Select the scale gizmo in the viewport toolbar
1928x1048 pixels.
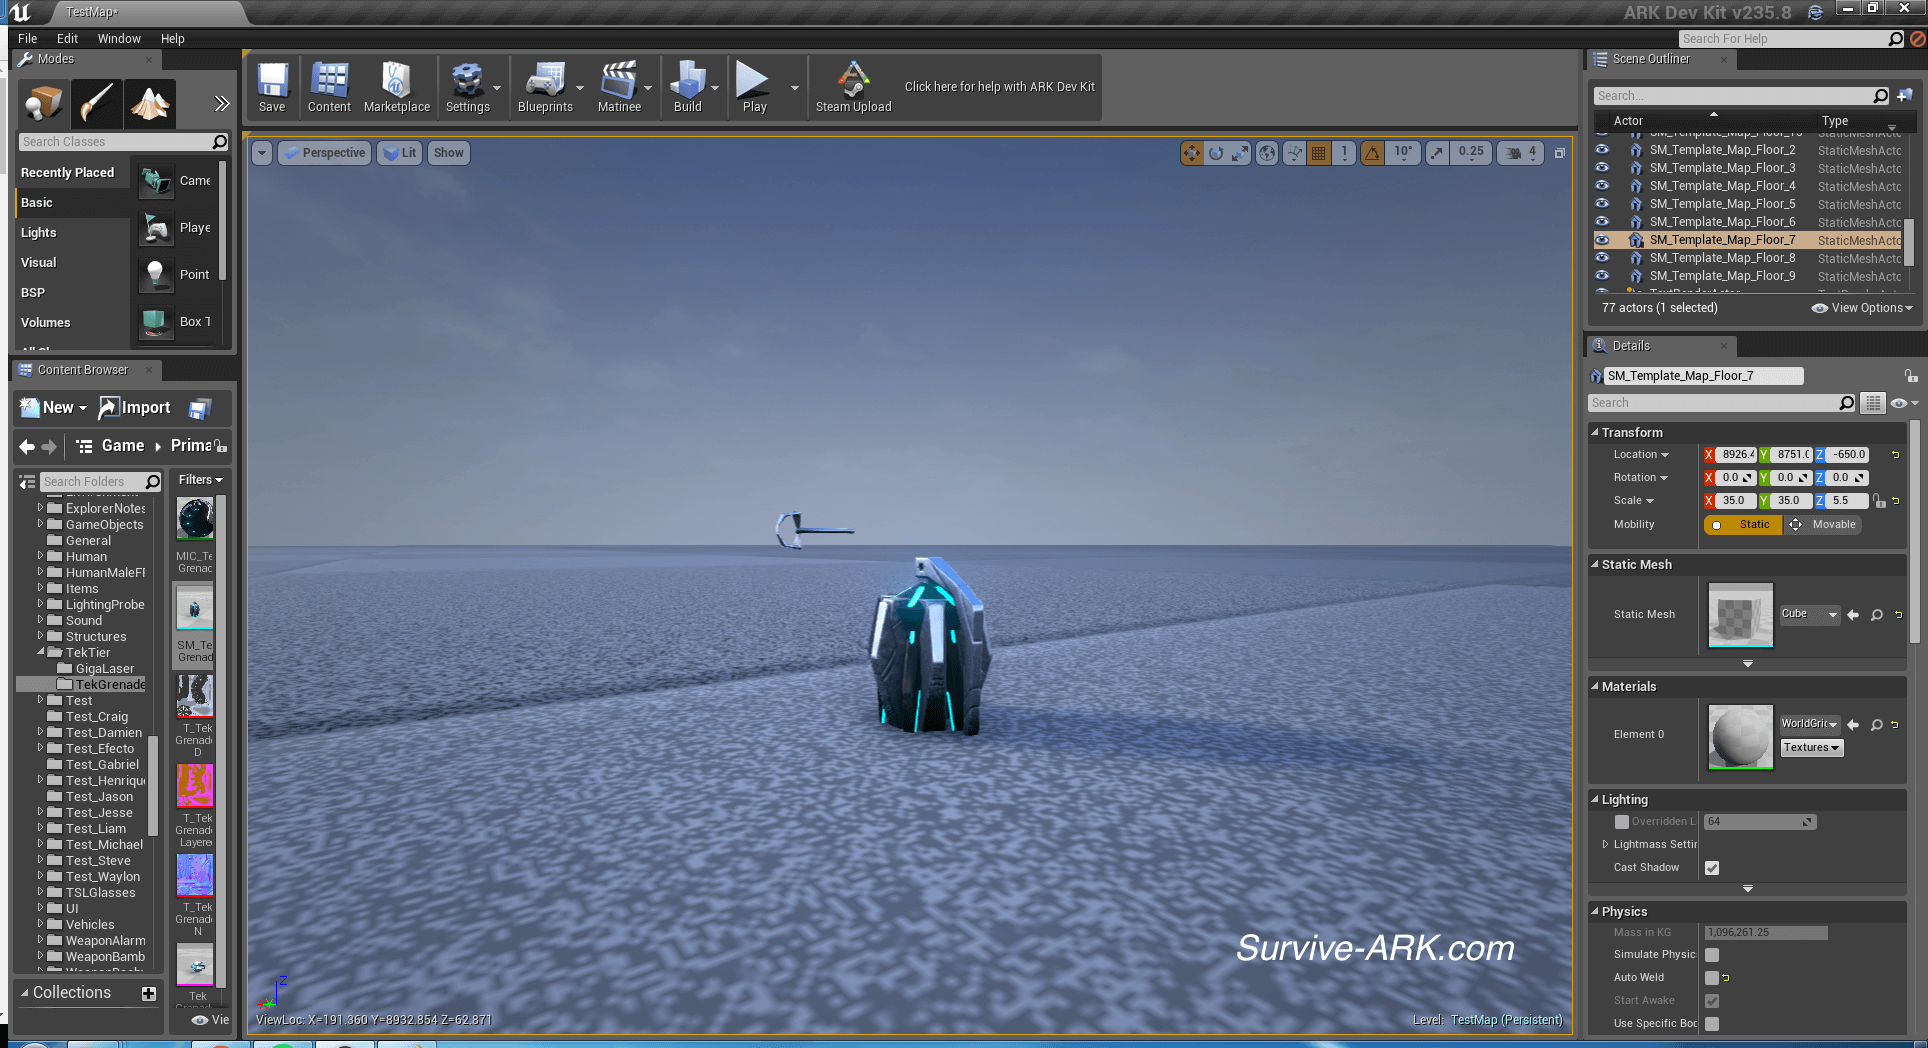pyautogui.click(x=1240, y=153)
